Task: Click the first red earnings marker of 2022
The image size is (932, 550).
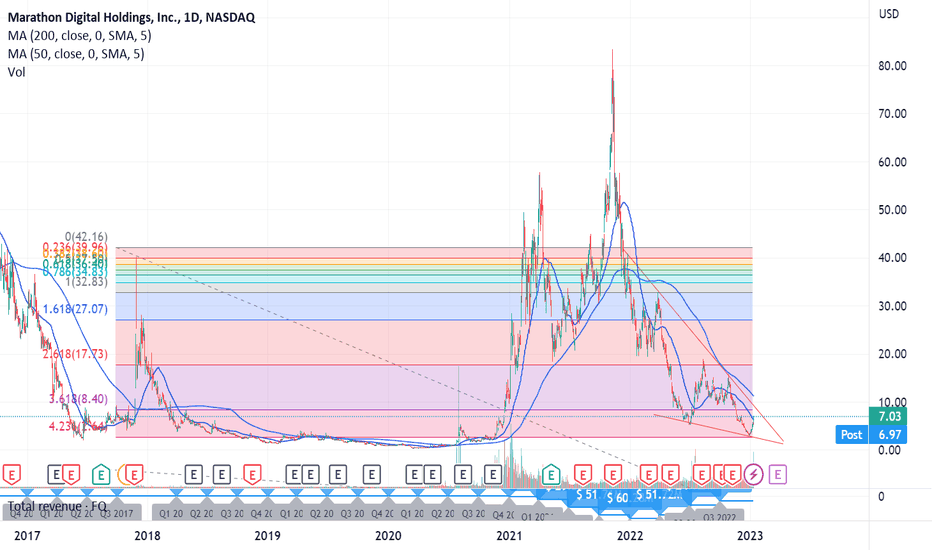Action: [648, 475]
